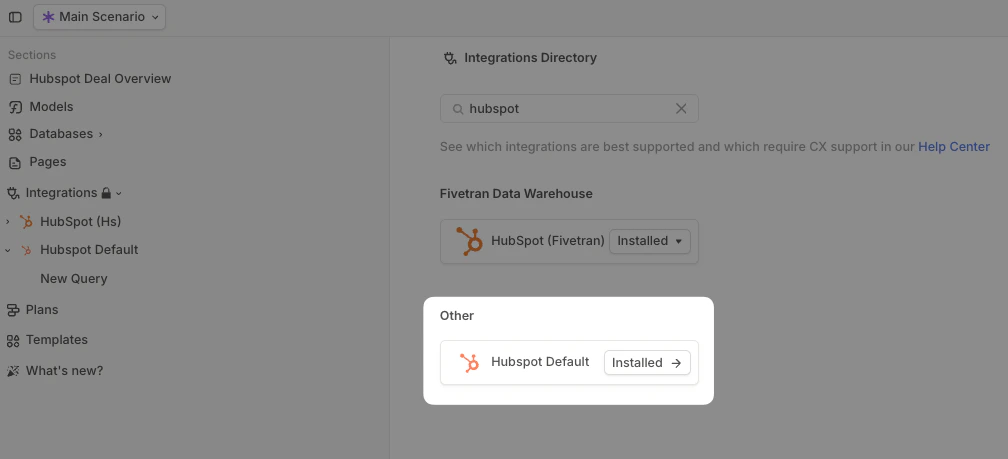The image size is (1008, 459).
Task: Click Hubspot Default logo icon in sidebar
Action: pos(26,250)
